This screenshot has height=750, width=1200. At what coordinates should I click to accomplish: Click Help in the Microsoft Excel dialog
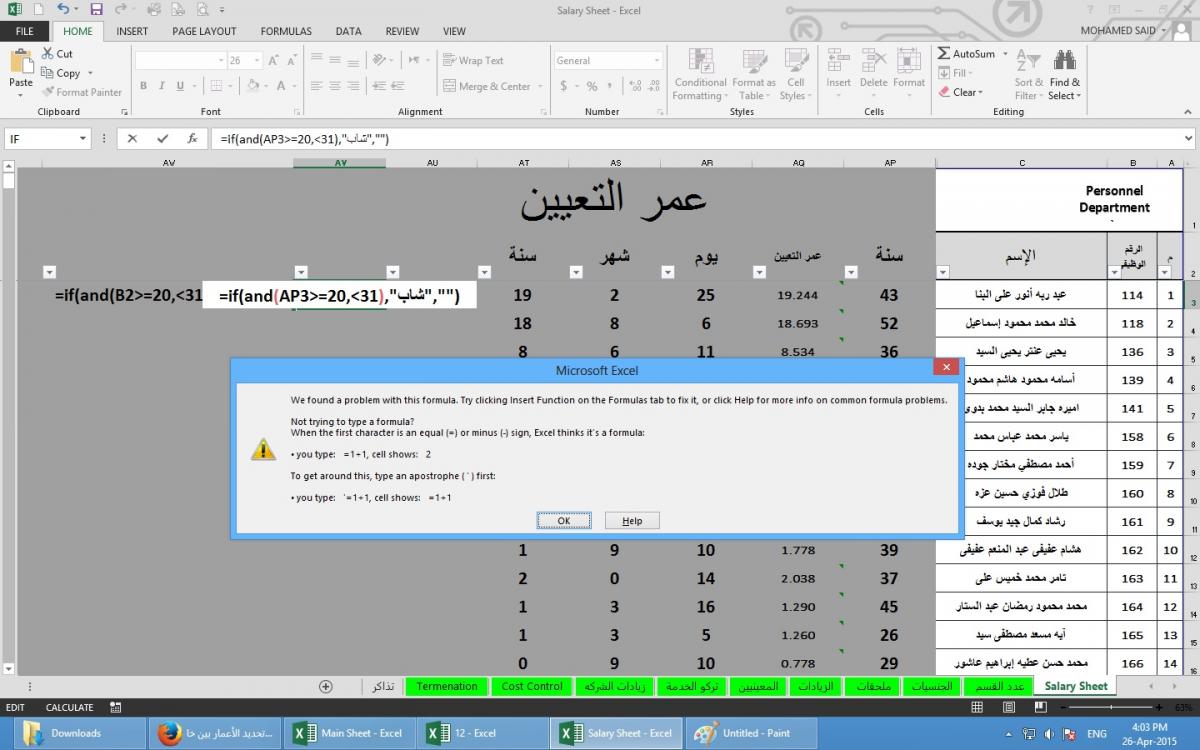[632, 520]
